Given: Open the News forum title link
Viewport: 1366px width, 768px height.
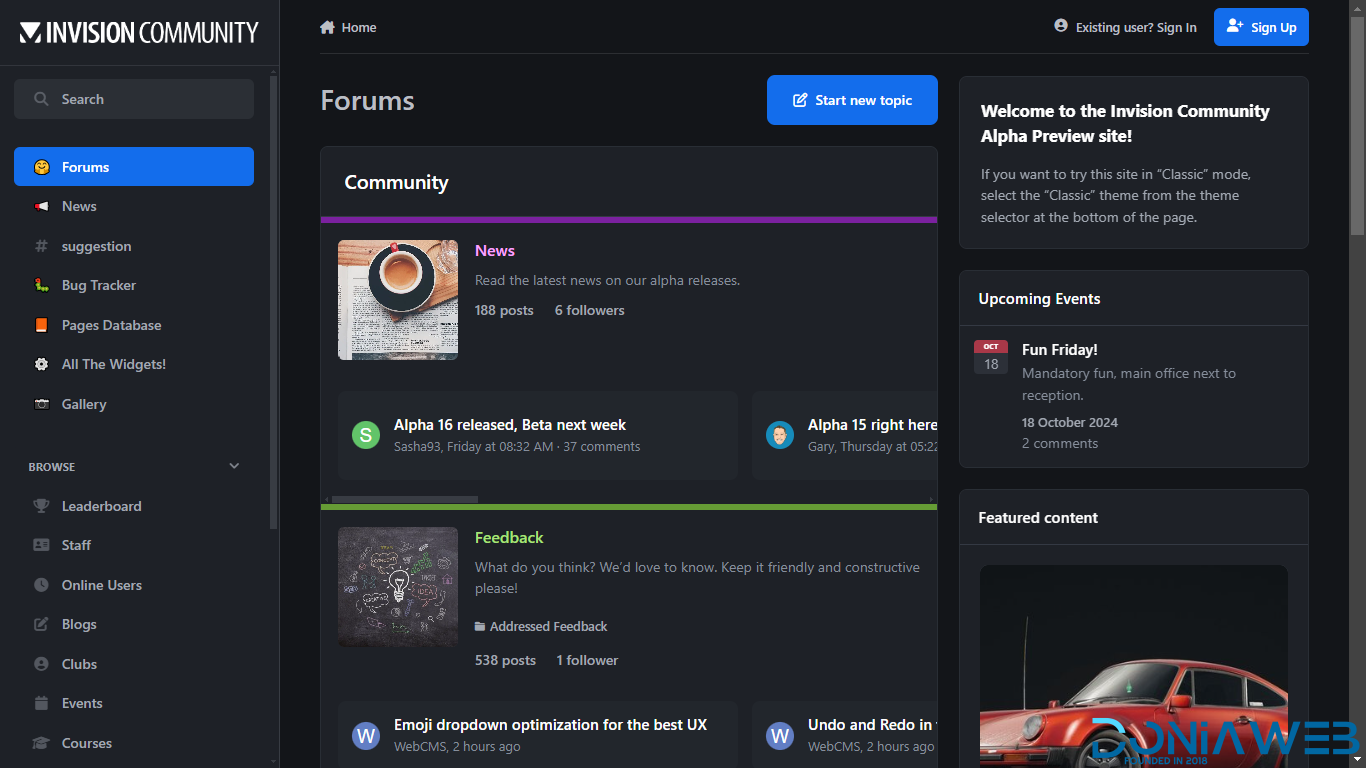Looking at the screenshot, I should point(495,251).
